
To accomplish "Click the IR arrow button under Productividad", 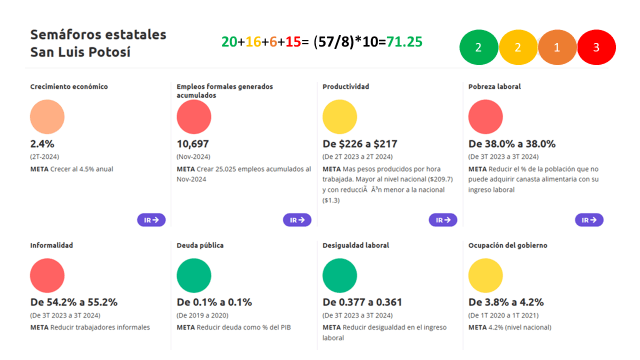I will click(x=443, y=220).
